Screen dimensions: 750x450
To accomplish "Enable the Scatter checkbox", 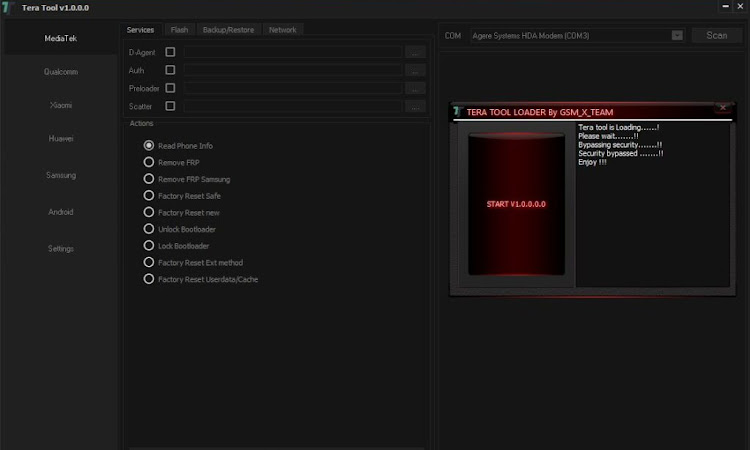I will (x=170, y=106).
